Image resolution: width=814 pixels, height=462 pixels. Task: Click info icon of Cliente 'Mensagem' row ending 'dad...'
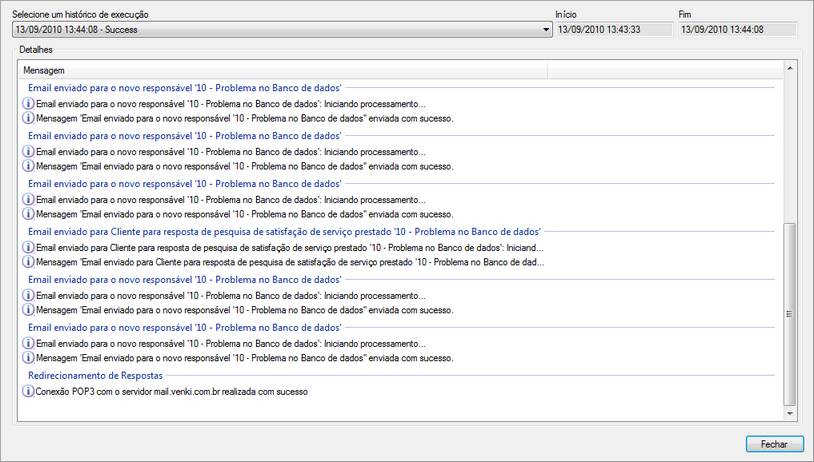point(28,262)
